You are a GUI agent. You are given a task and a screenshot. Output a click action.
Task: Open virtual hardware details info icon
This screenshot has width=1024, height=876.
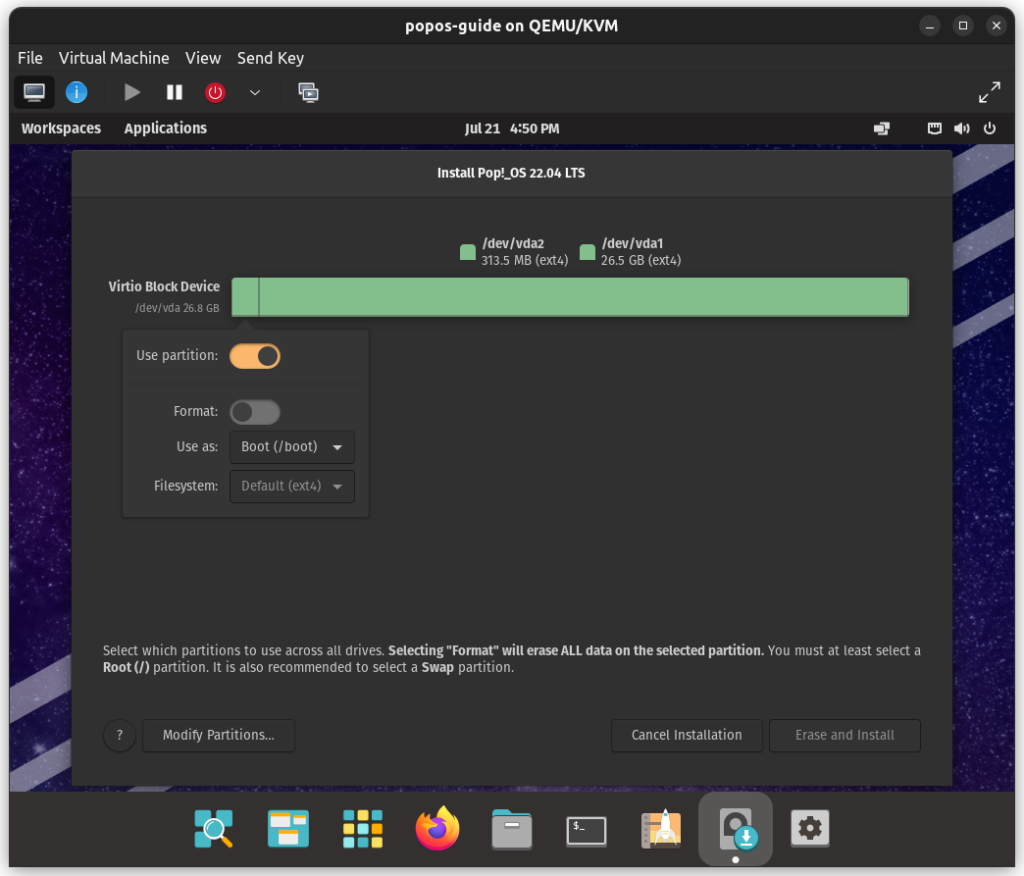pos(76,92)
